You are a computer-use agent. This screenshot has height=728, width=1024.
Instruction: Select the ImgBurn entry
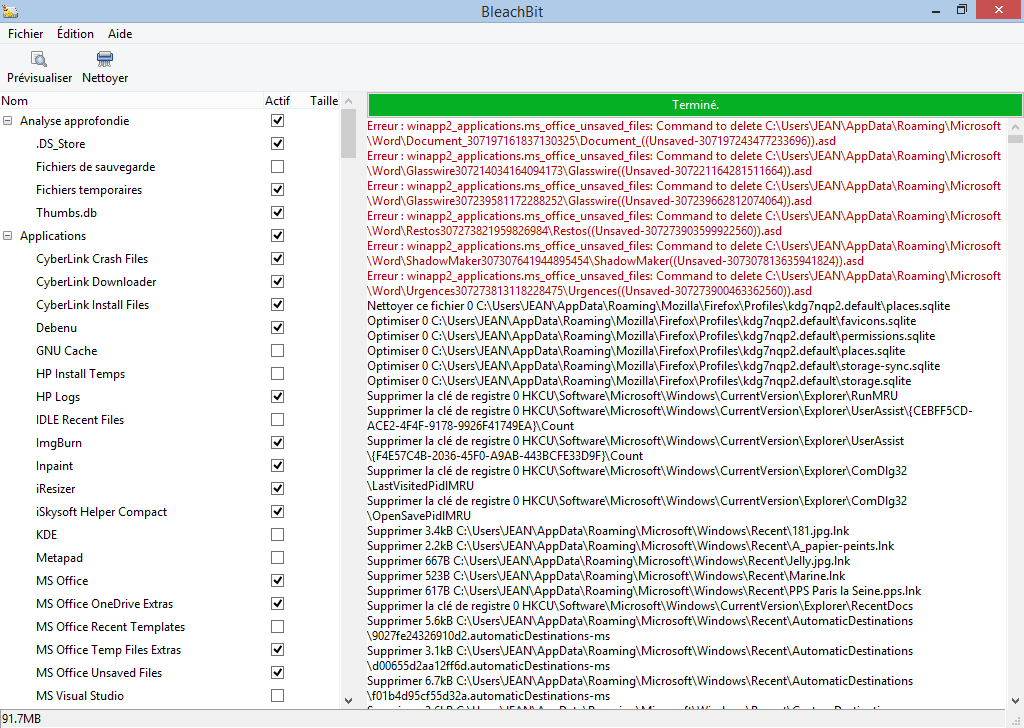pyautogui.click(x=60, y=442)
